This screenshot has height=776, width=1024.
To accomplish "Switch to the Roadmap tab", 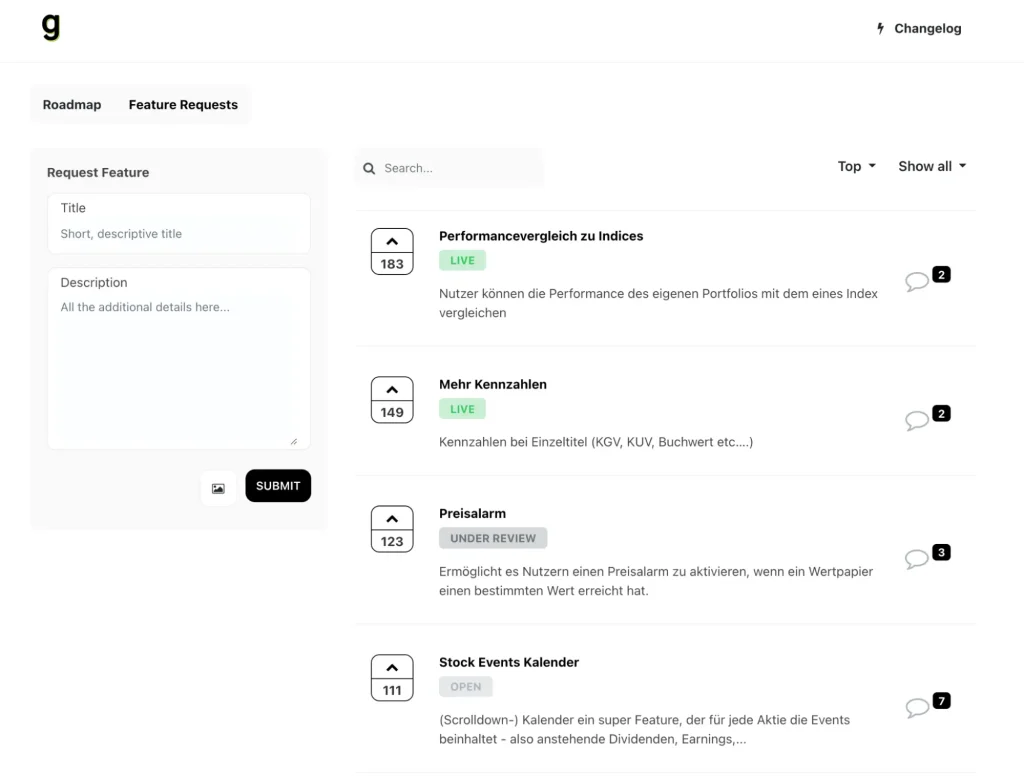I will point(72,105).
